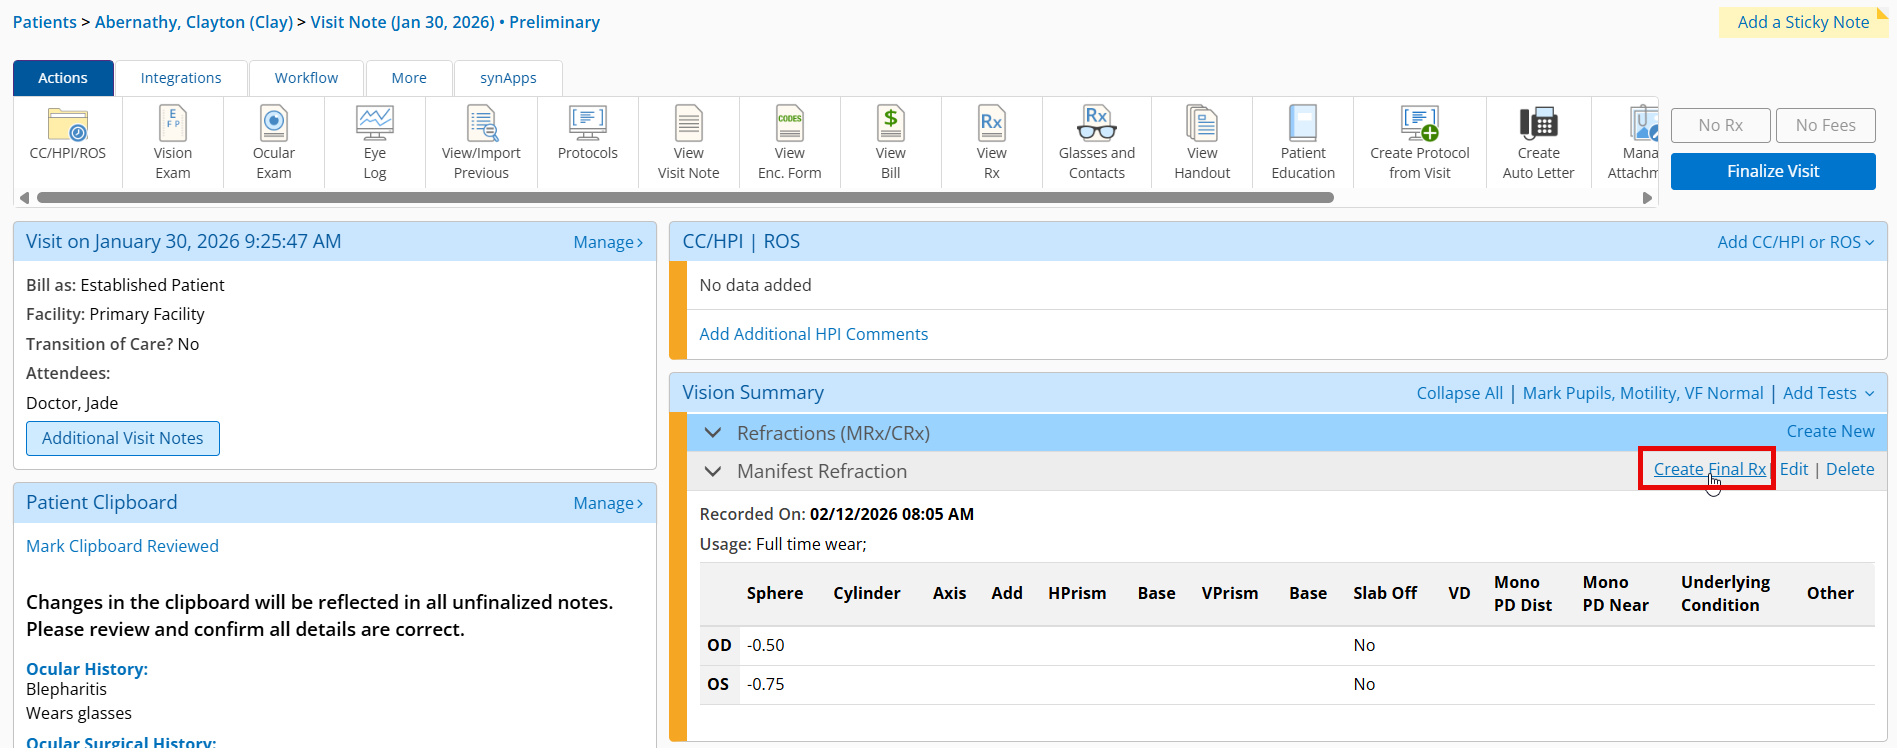Open the Eye Log chart icon
The height and width of the screenshot is (748, 1897).
375,124
